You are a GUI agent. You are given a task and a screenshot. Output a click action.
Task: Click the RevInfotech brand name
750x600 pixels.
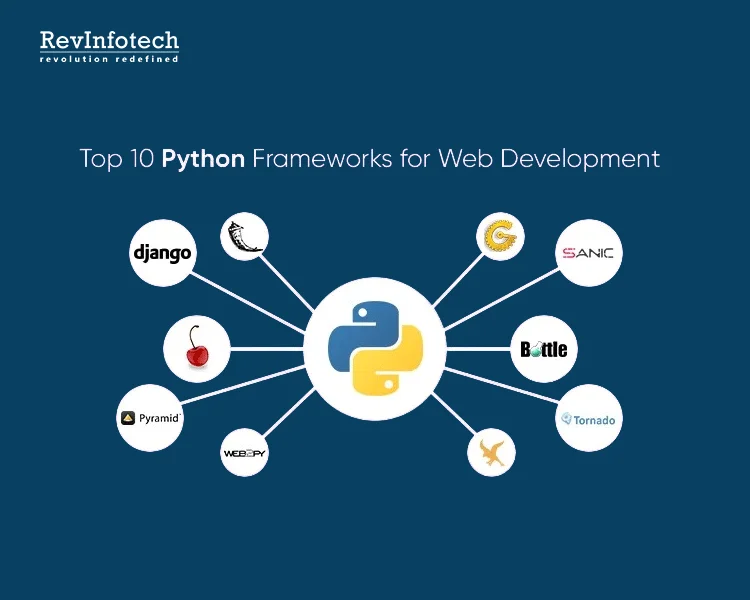tap(109, 41)
